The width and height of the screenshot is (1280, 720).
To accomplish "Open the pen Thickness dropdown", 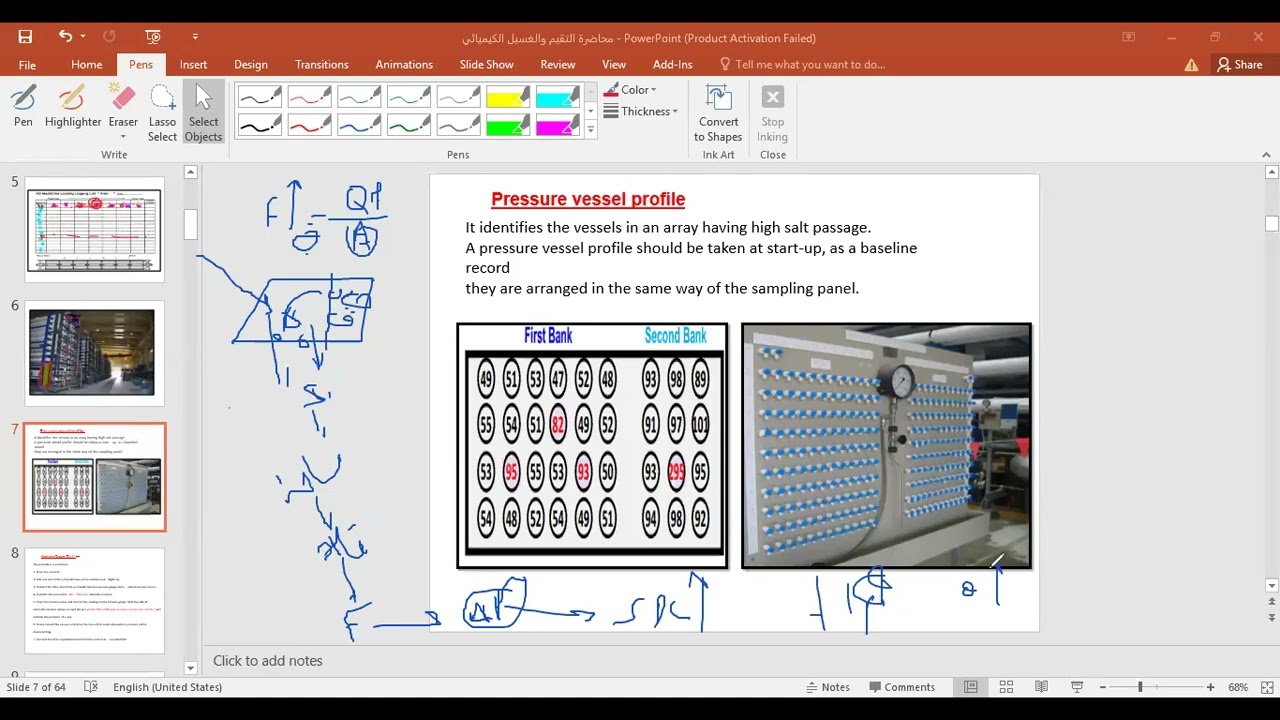I will (641, 111).
